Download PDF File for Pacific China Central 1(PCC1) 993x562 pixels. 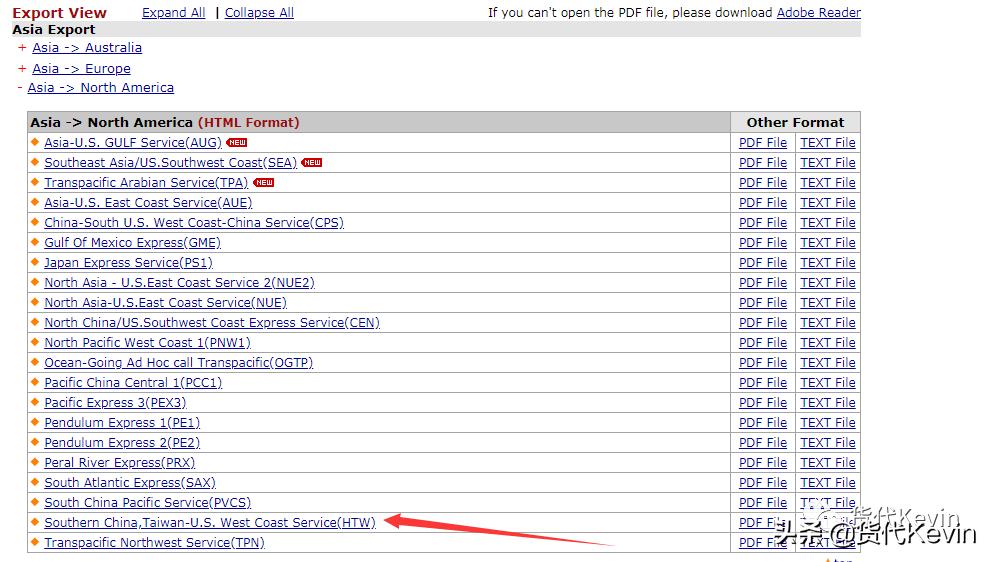click(762, 383)
